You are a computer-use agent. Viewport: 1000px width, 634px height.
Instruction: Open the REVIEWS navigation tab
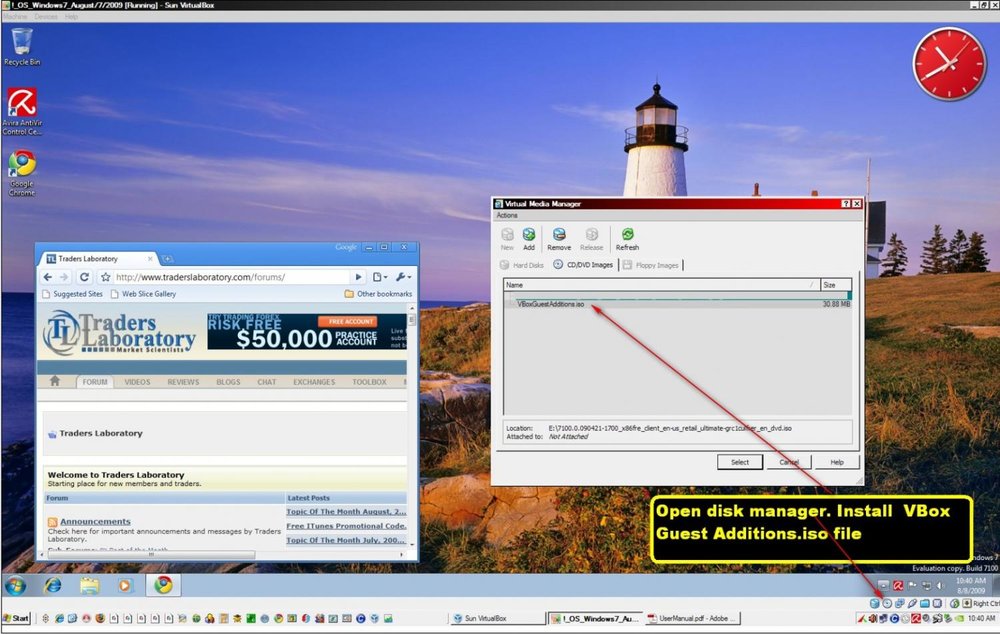click(x=183, y=382)
